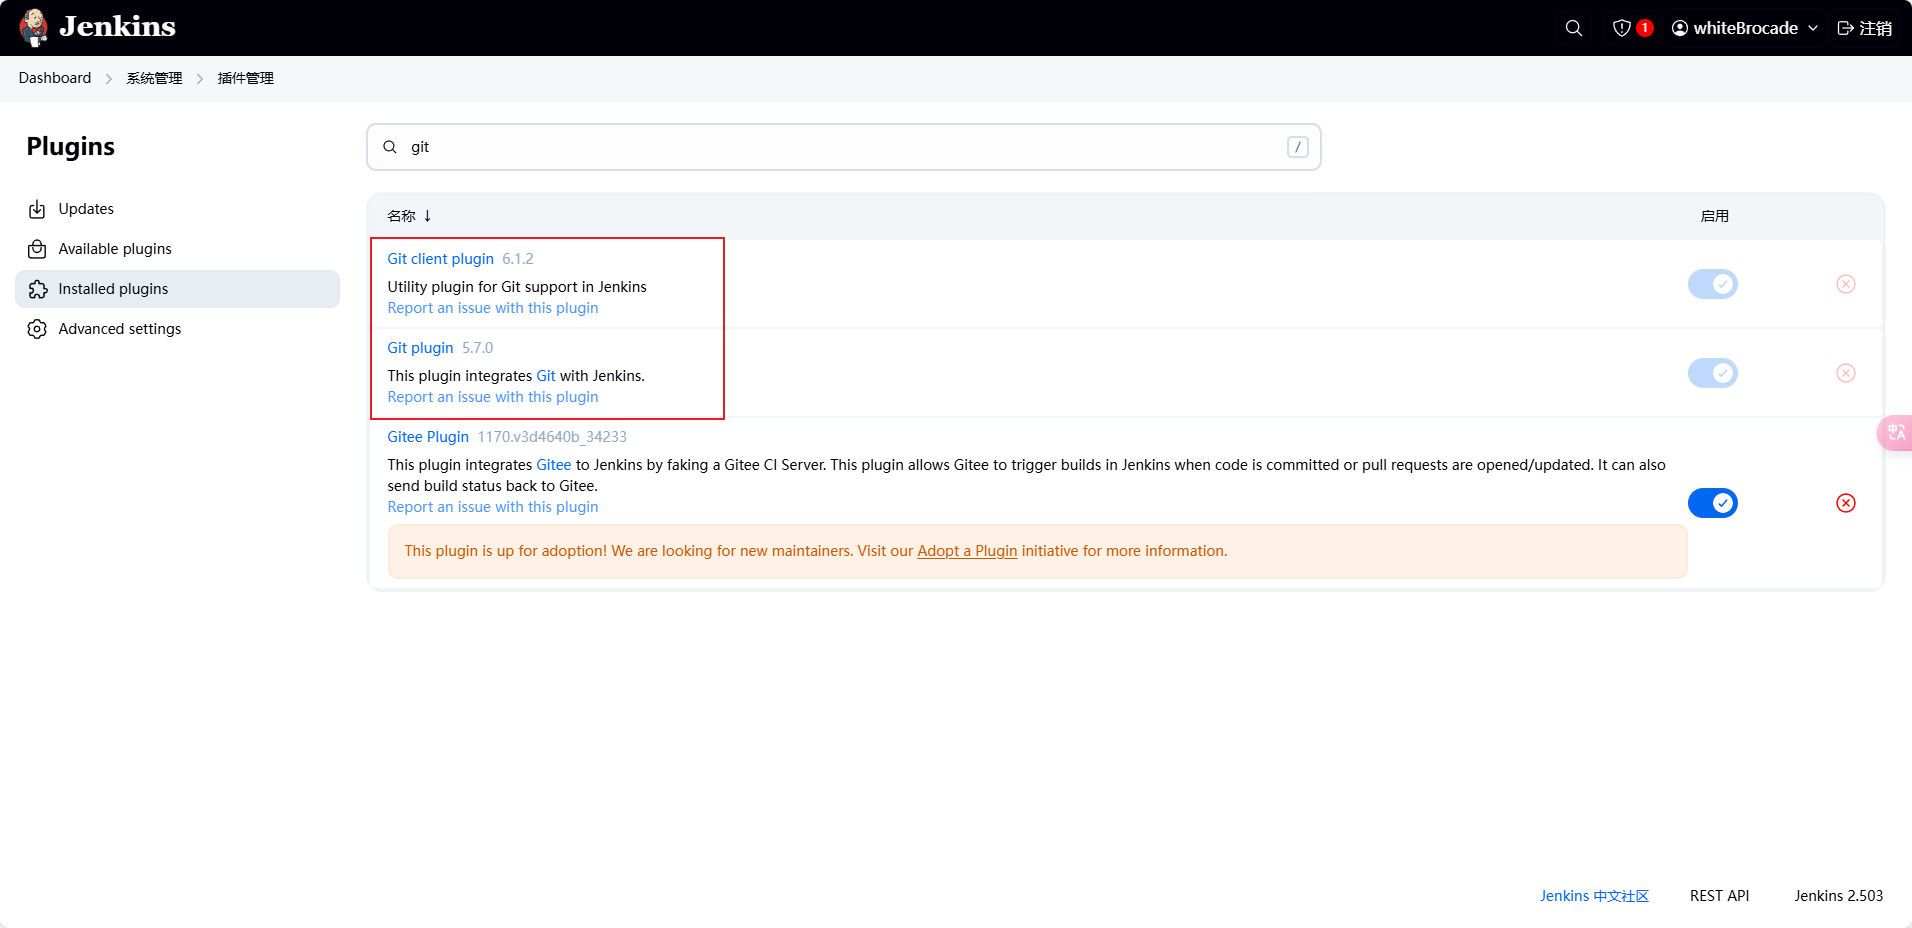
Task: Click Gitee version 1170.v3d4640b_34233
Action: [552, 437]
